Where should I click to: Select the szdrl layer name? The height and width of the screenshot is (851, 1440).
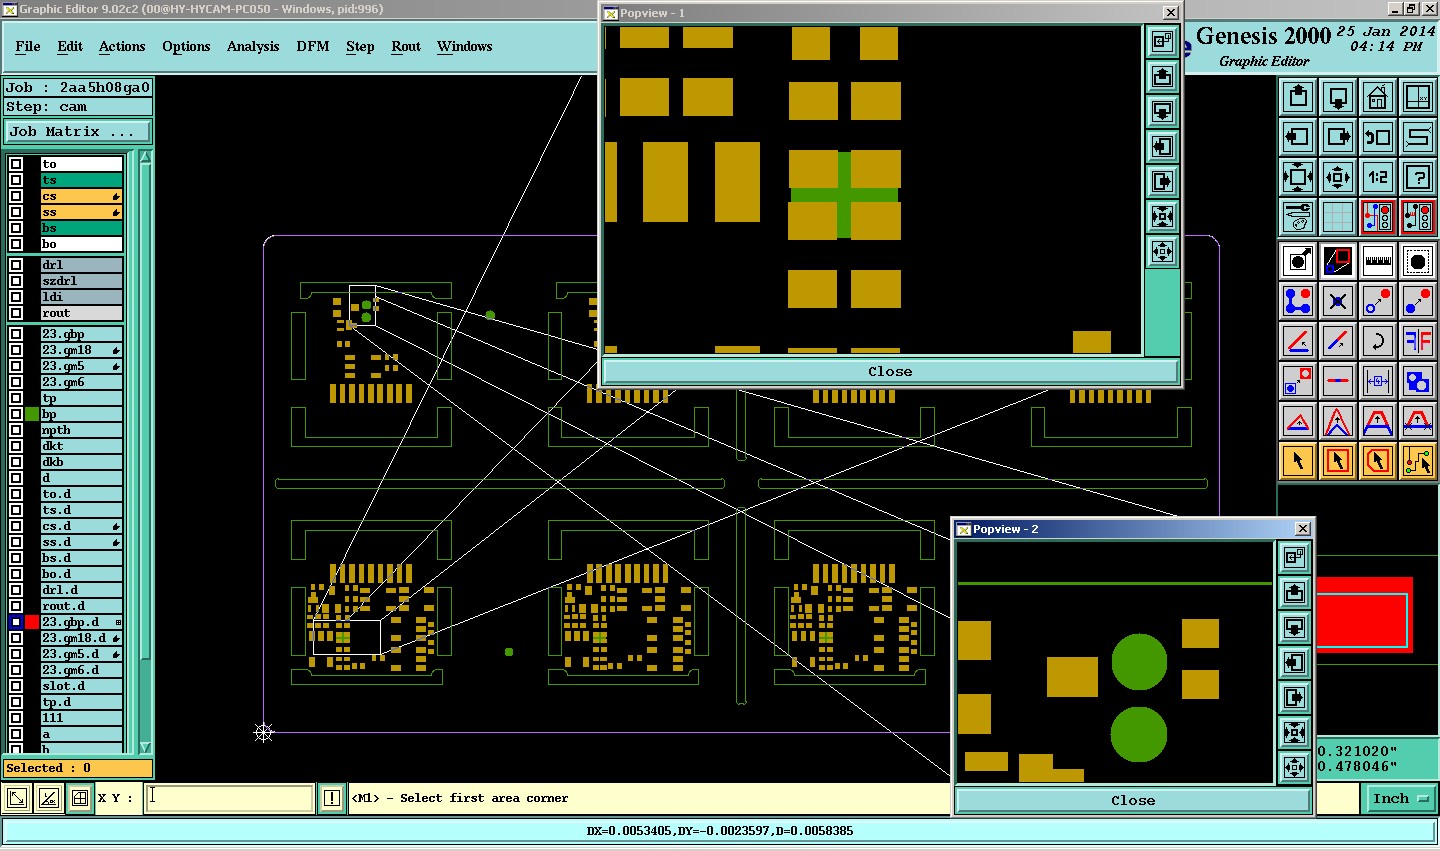(x=81, y=281)
